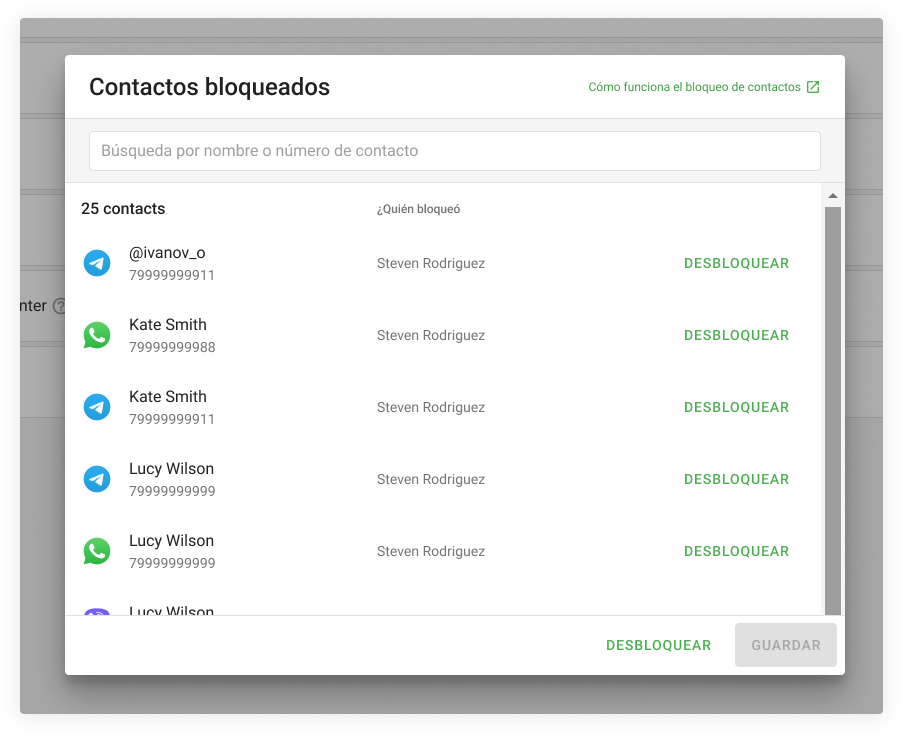The image size is (903, 736).
Task: Click the WhatsApp icon next to Kate Smith
Action: [97, 336]
